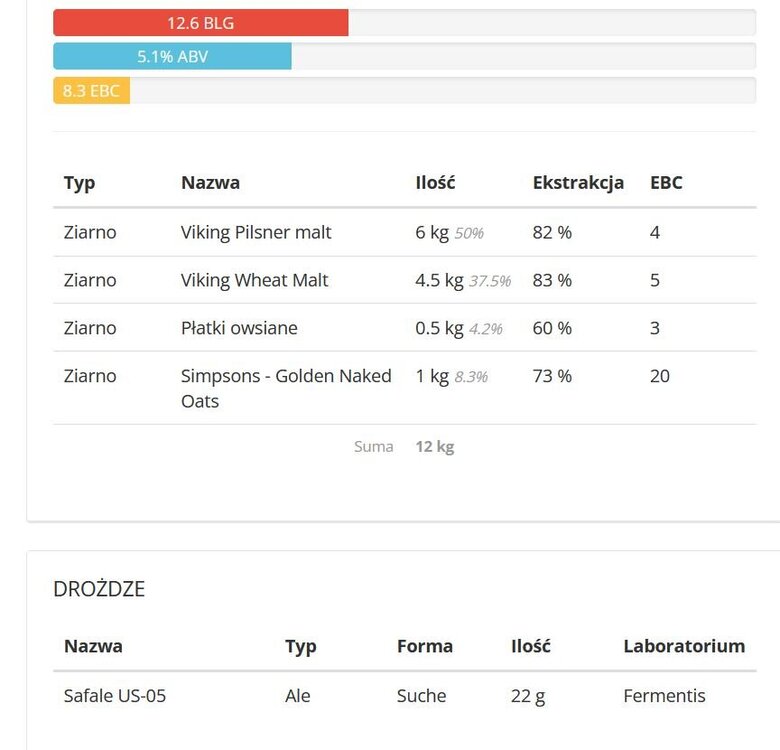Click the blue 5.1% ABV bar
This screenshot has width=780, height=750.
[x=172, y=57]
